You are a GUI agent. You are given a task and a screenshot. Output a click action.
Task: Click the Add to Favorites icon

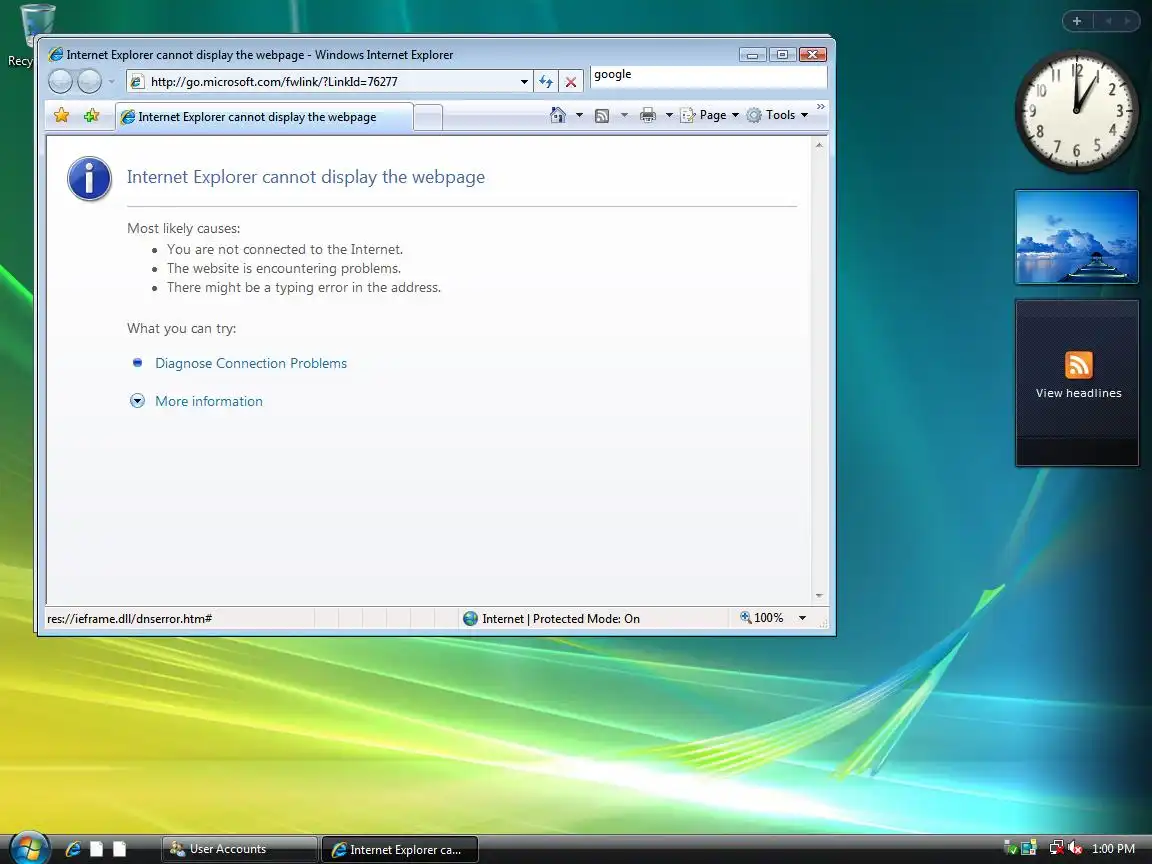point(91,115)
